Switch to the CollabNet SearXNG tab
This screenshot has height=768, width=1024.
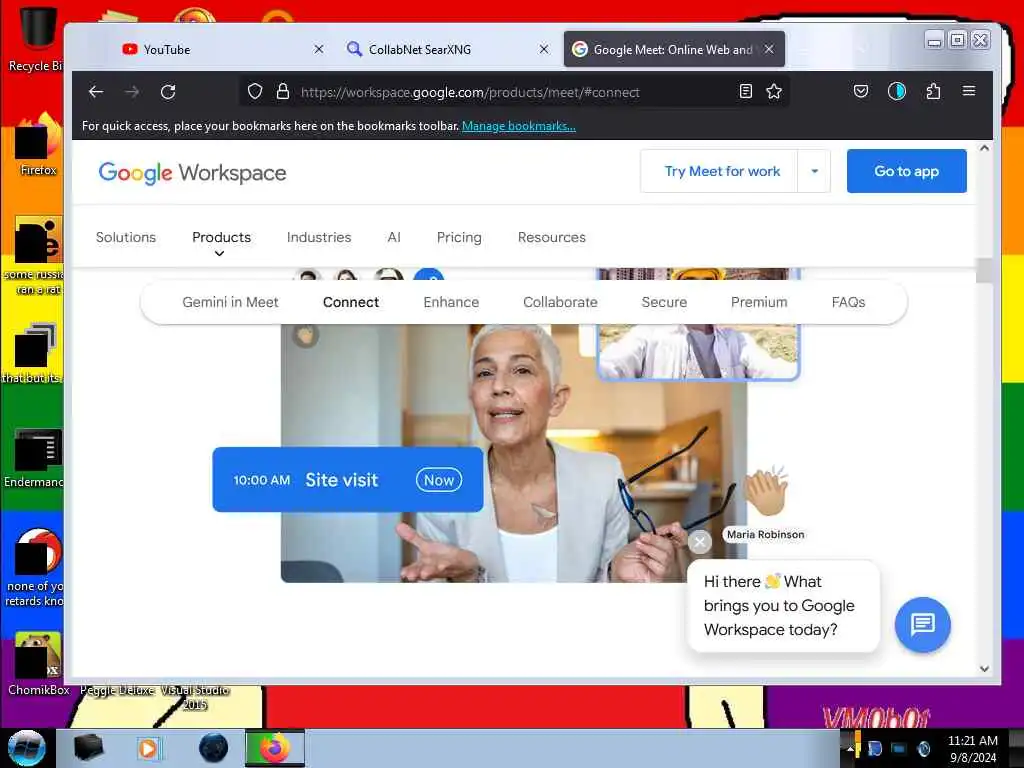coord(447,49)
